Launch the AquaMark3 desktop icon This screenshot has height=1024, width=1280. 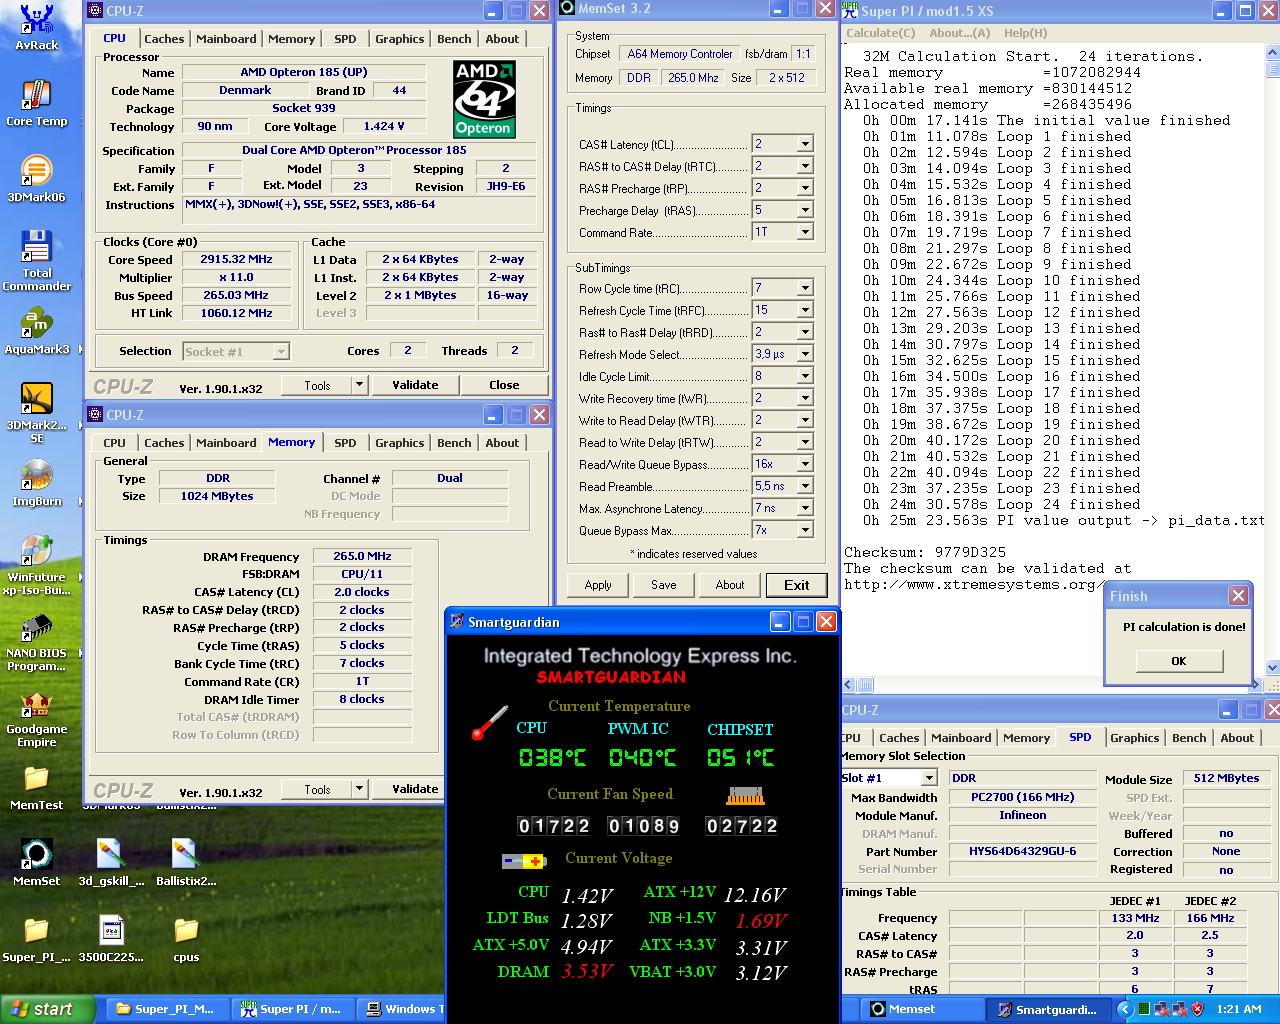click(37, 331)
